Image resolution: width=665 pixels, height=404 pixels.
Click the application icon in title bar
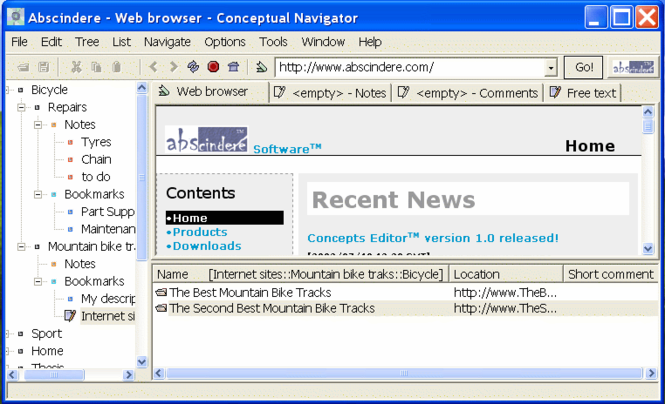click(16, 17)
